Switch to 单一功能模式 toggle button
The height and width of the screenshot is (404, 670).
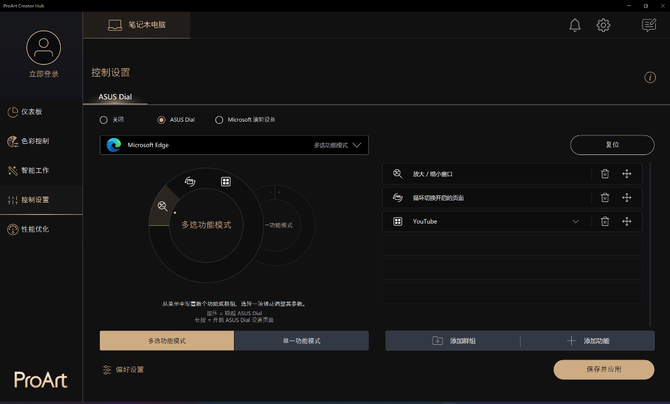coord(301,341)
